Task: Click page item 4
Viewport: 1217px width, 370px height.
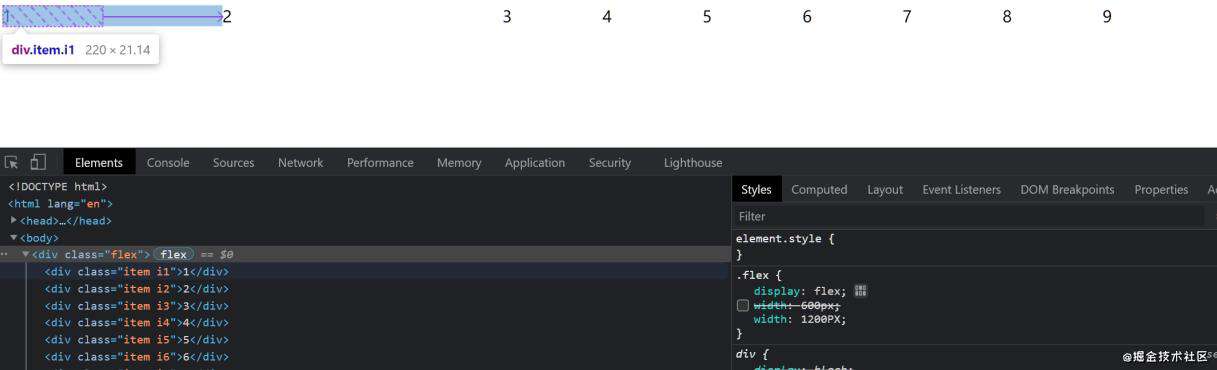Action: coord(607,16)
